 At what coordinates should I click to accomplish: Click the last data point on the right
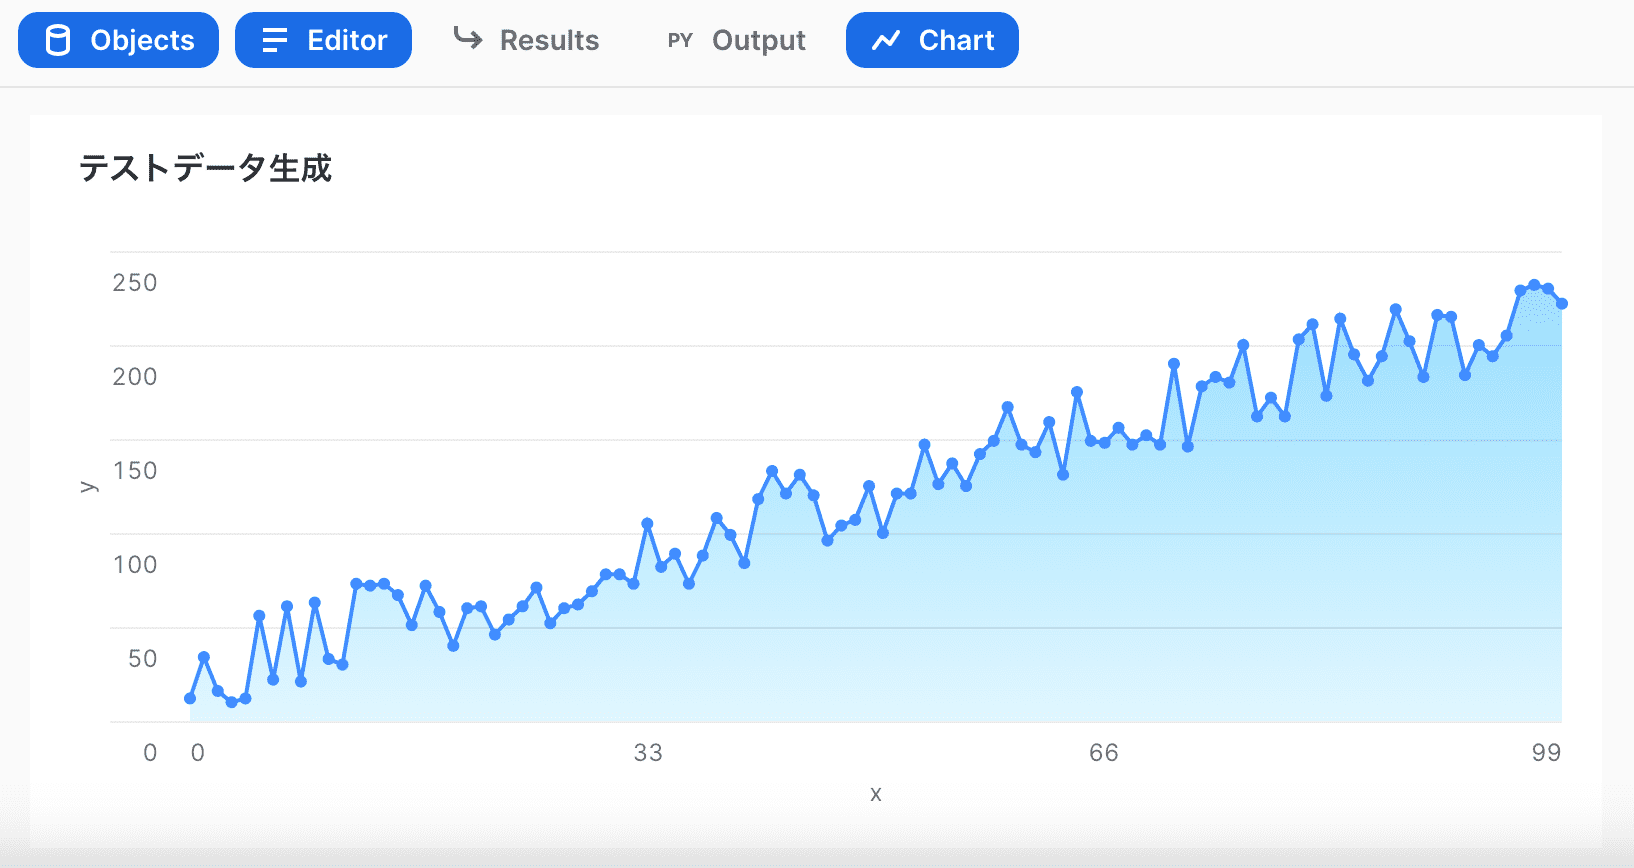click(1561, 304)
